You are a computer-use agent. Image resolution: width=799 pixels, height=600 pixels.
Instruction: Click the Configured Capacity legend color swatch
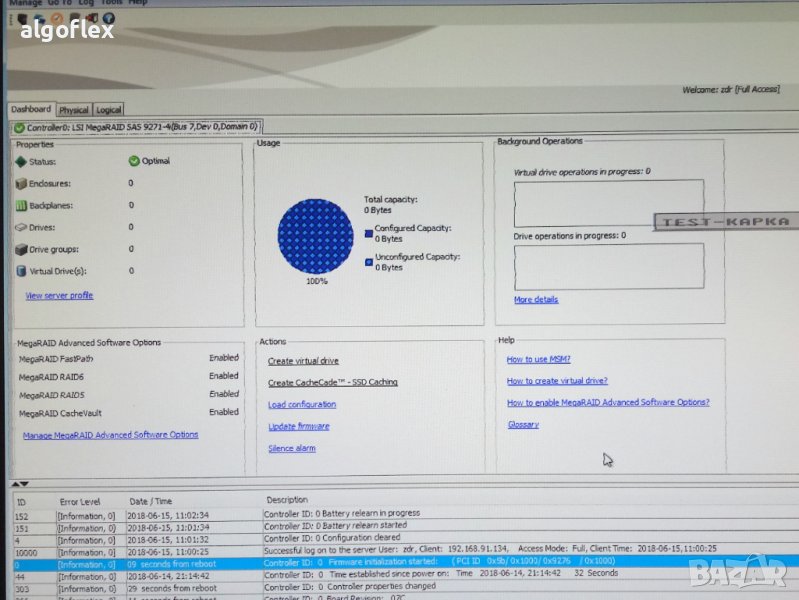click(369, 233)
